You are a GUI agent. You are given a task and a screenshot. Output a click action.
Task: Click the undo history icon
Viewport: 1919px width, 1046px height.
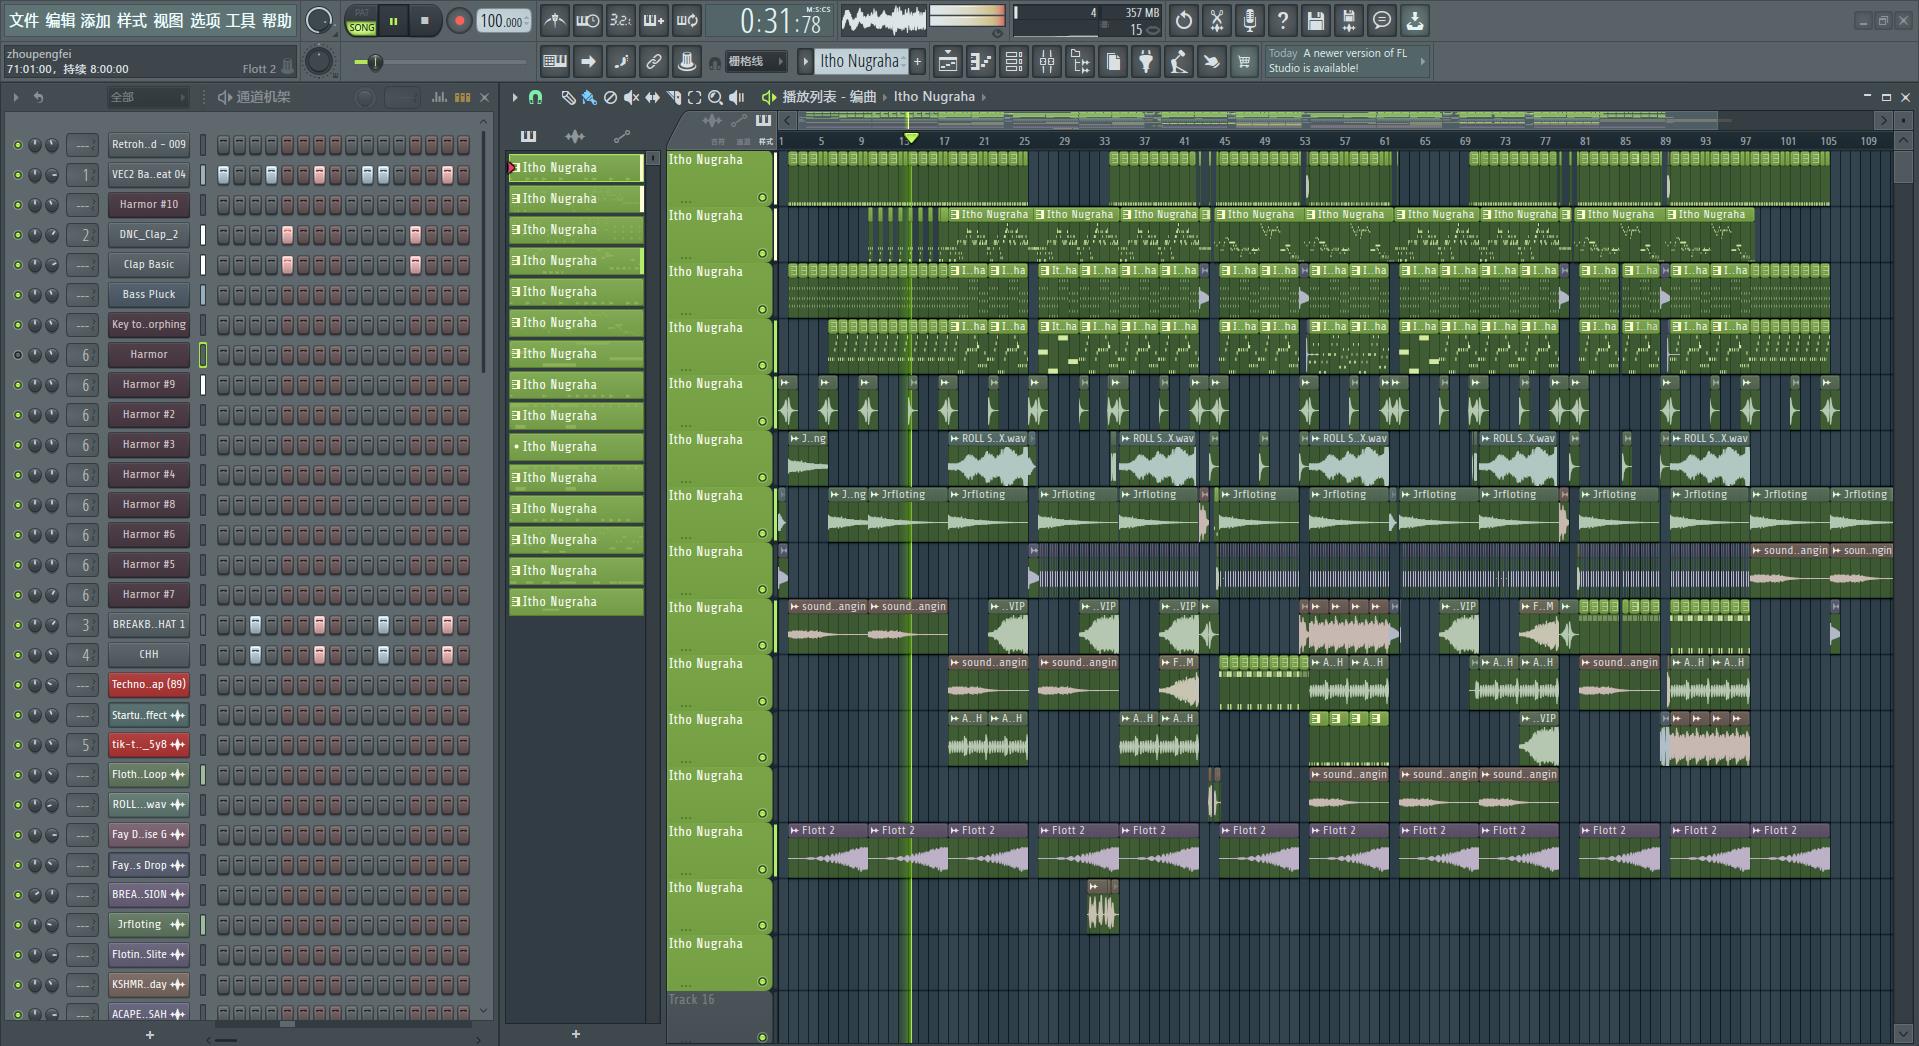pos(1183,20)
